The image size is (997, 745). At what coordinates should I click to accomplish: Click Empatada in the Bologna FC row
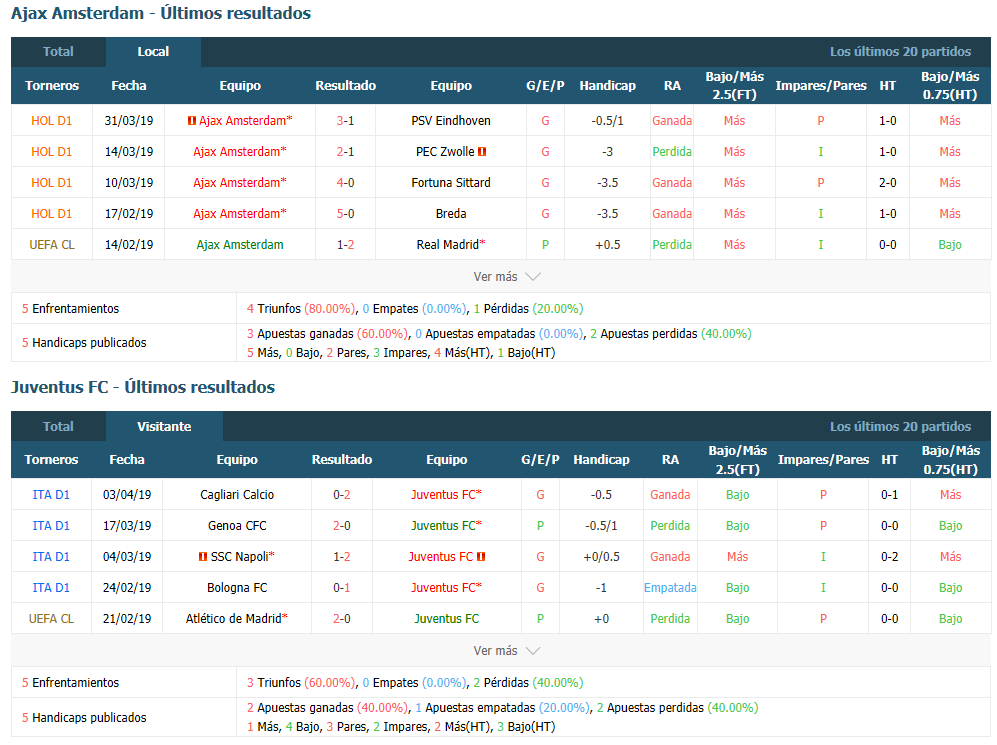[x=670, y=588]
